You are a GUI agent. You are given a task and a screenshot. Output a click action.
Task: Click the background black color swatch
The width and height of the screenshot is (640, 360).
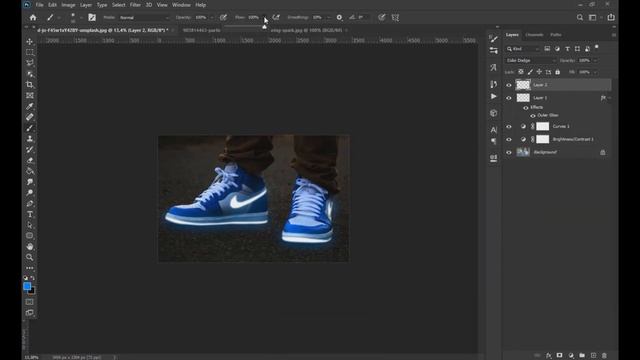[x=32, y=291]
